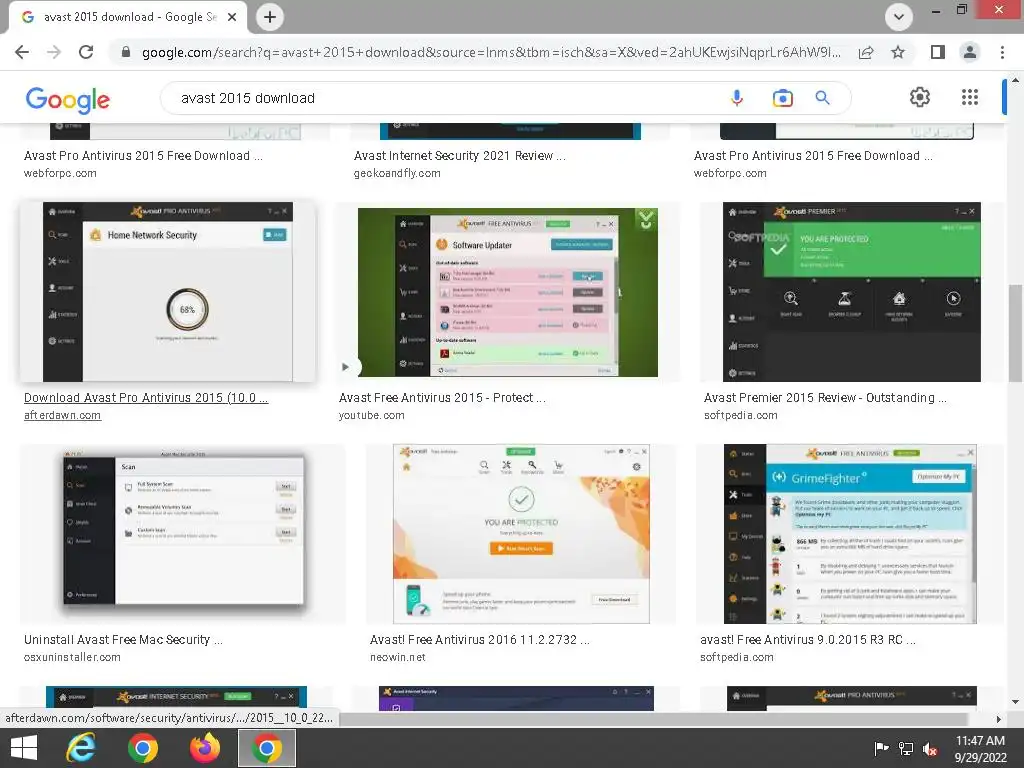
Task: Click osxuninstaller.com source text
Action: [72, 658]
